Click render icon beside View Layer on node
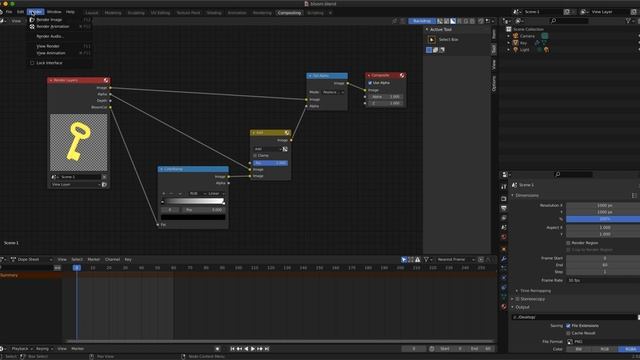 coord(104,184)
